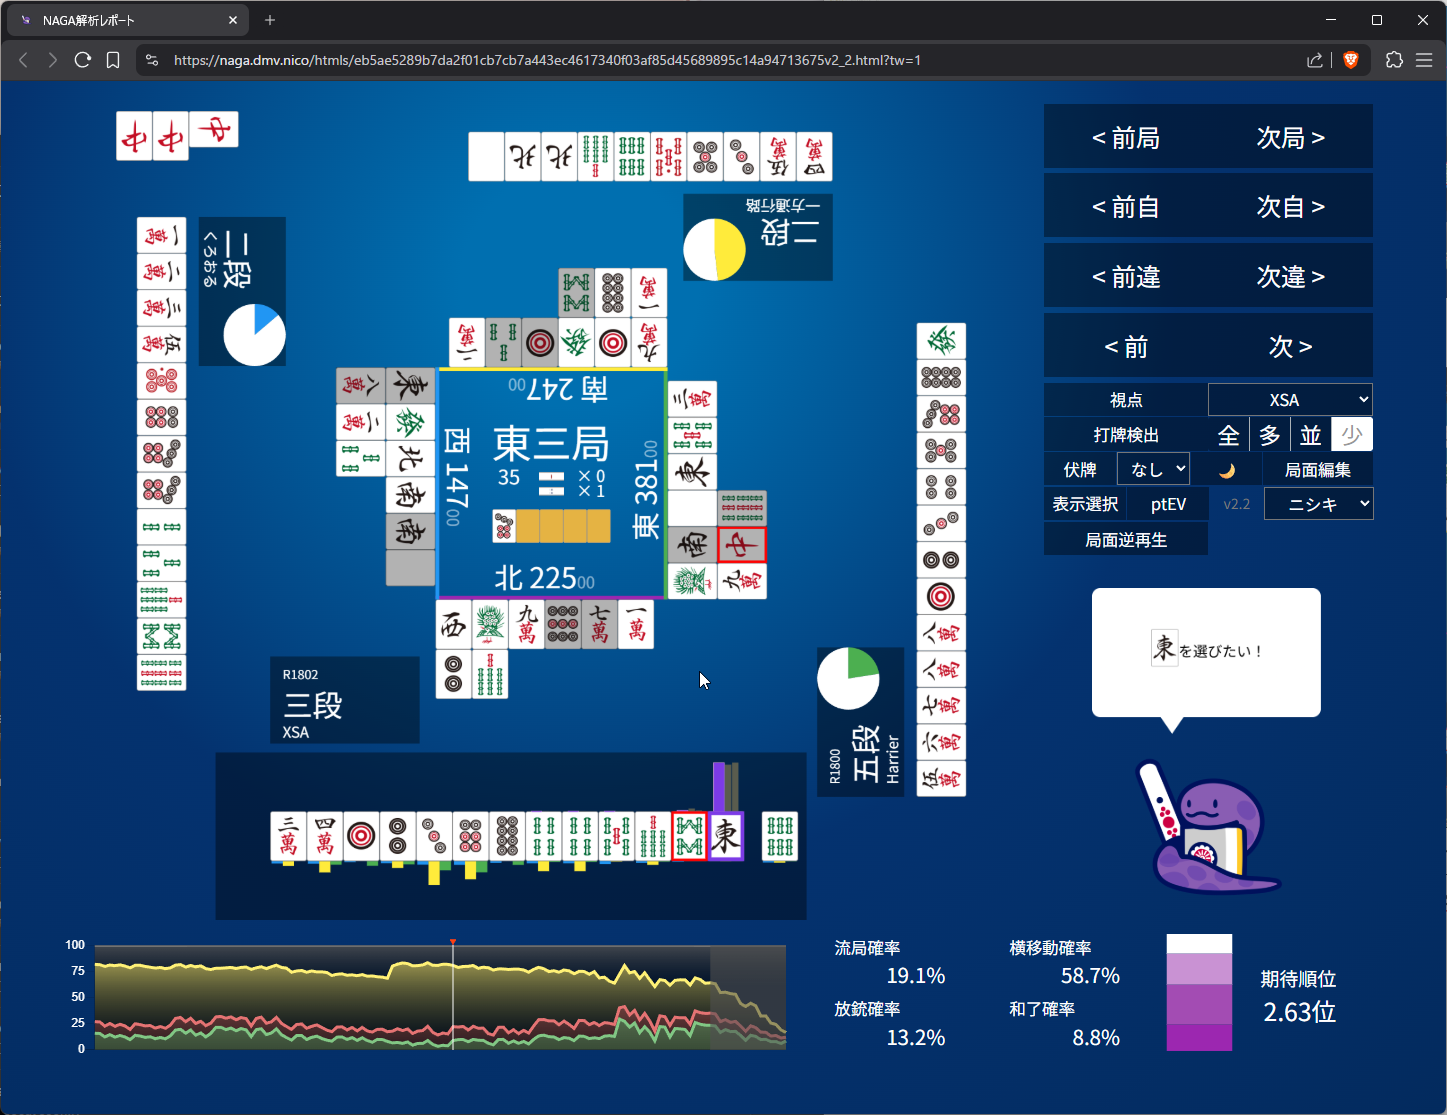1447x1115 pixels.
Task: Expand the 伏牌 dropdown set to なし
Action: click(1153, 470)
